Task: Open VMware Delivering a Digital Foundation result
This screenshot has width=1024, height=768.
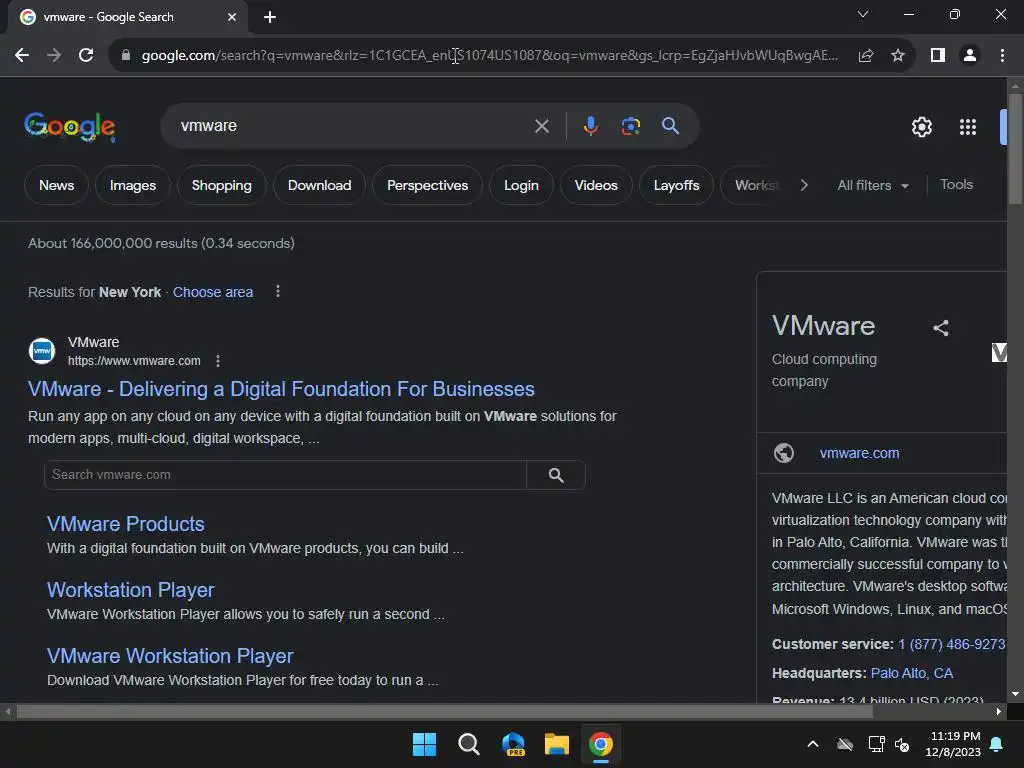Action: [281, 389]
